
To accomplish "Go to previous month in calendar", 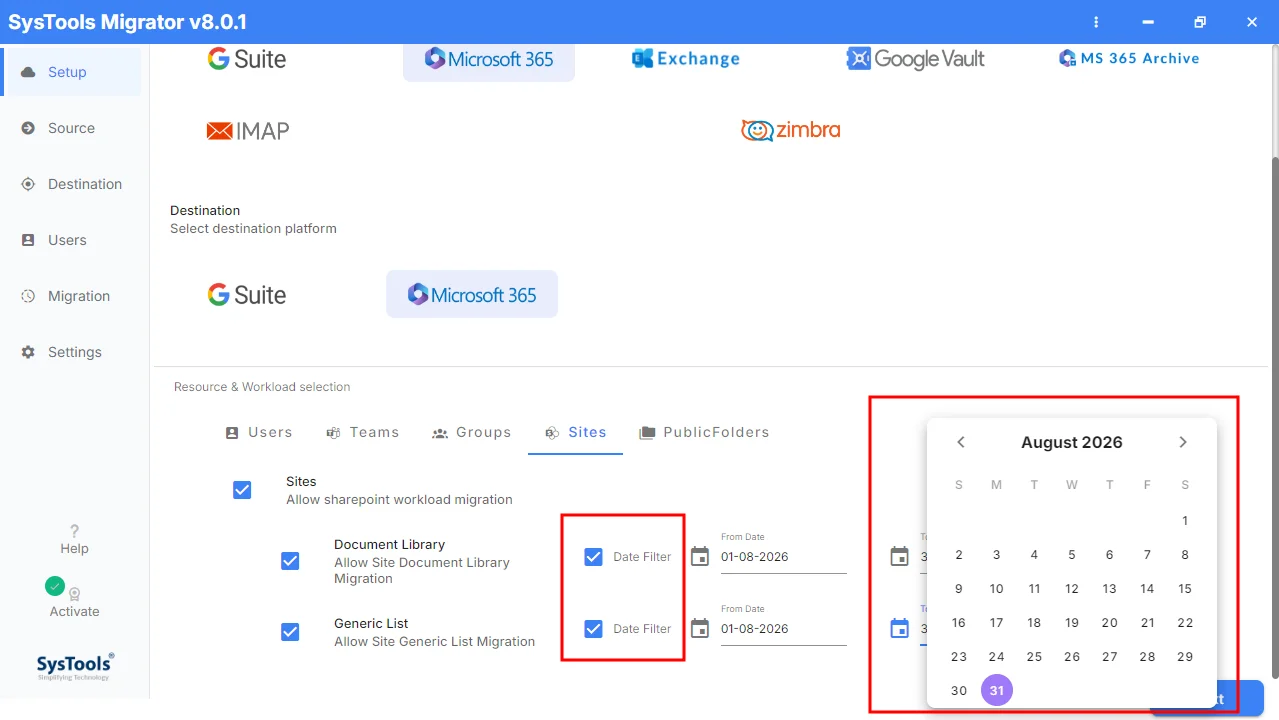I will click(x=960, y=442).
